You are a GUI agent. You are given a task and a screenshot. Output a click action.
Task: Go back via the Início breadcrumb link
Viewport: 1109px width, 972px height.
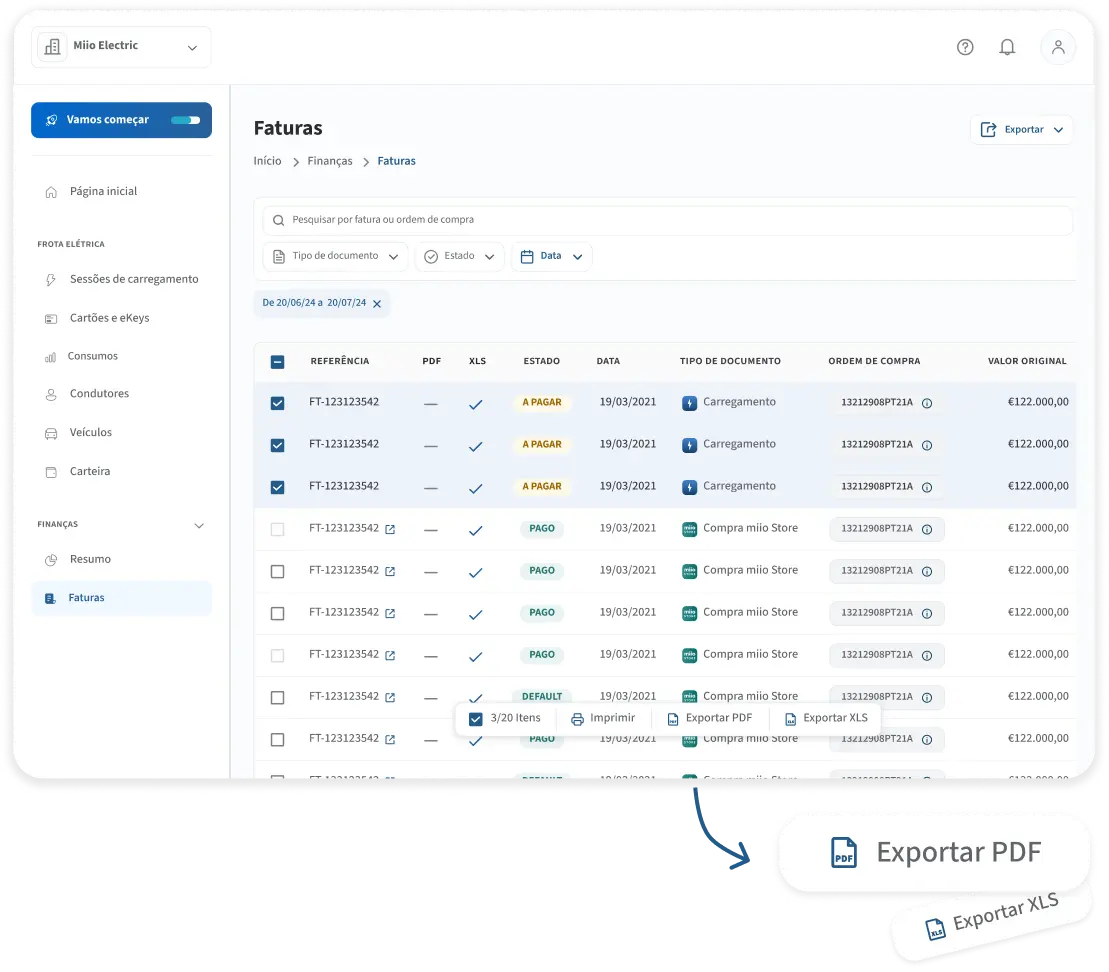click(x=267, y=160)
